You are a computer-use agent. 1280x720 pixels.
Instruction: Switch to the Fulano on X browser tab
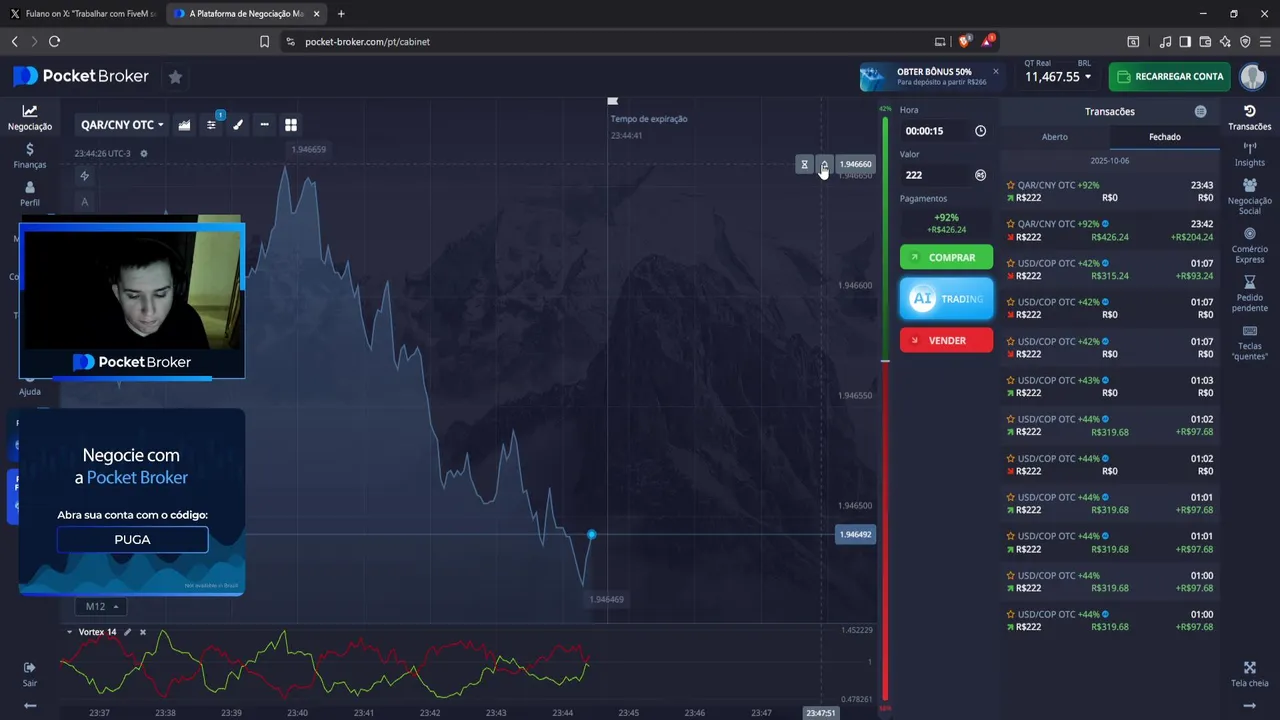(82, 14)
